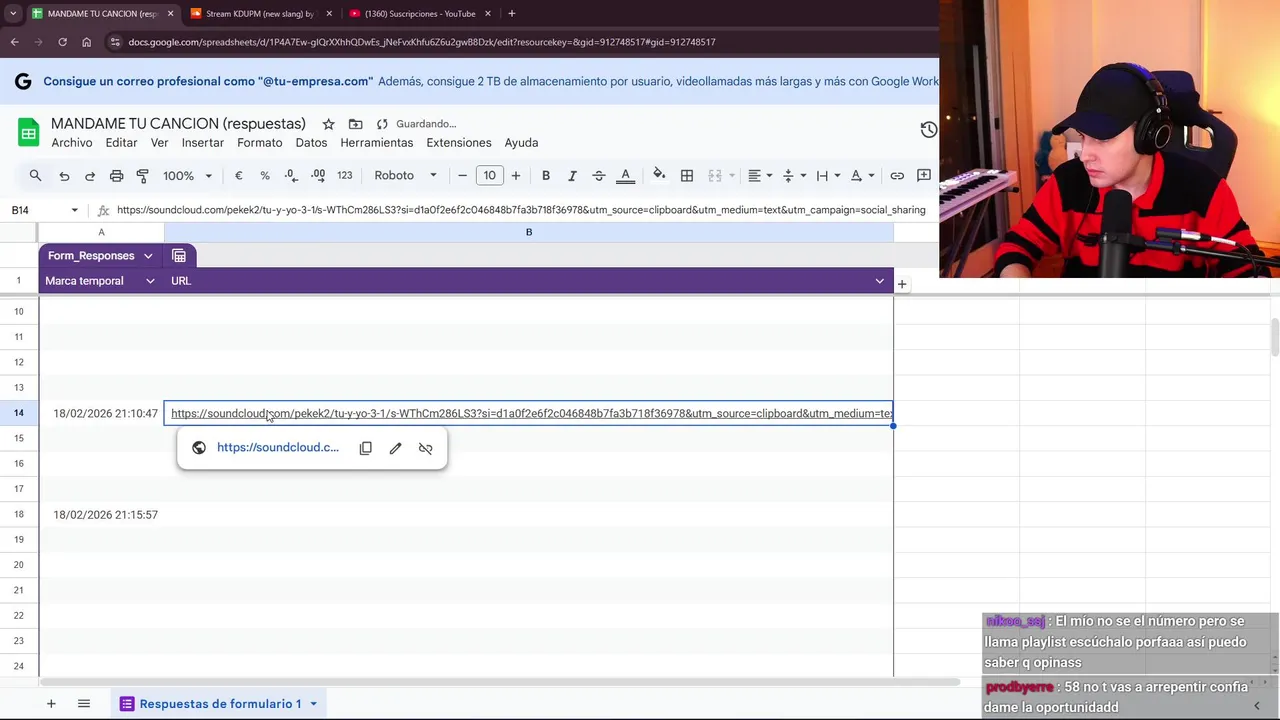Select cell with 18/02/2026 21:10:47
This screenshot has width=1280, height=720.
coord(101,413)
